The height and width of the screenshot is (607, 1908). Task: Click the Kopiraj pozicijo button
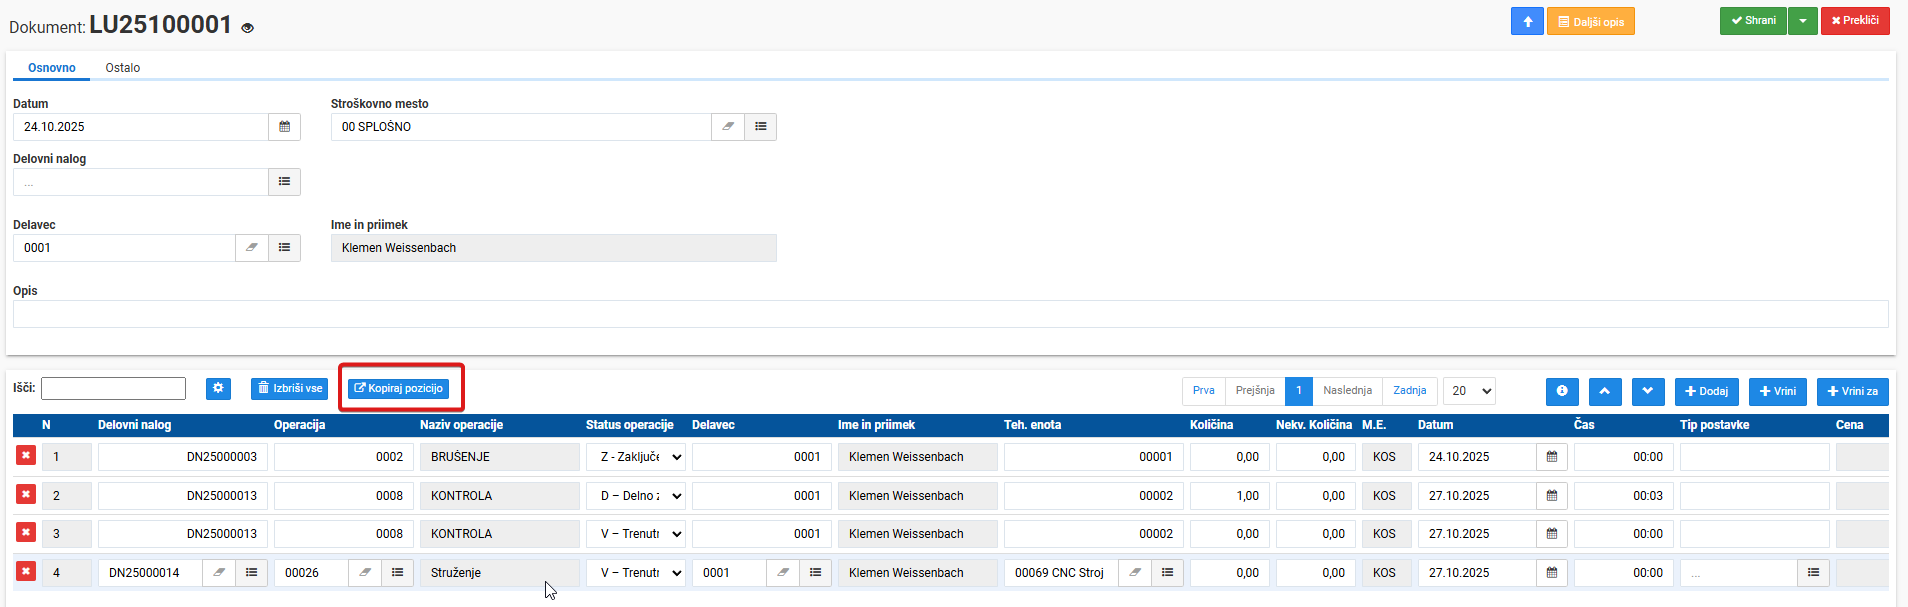pos(398,388)
